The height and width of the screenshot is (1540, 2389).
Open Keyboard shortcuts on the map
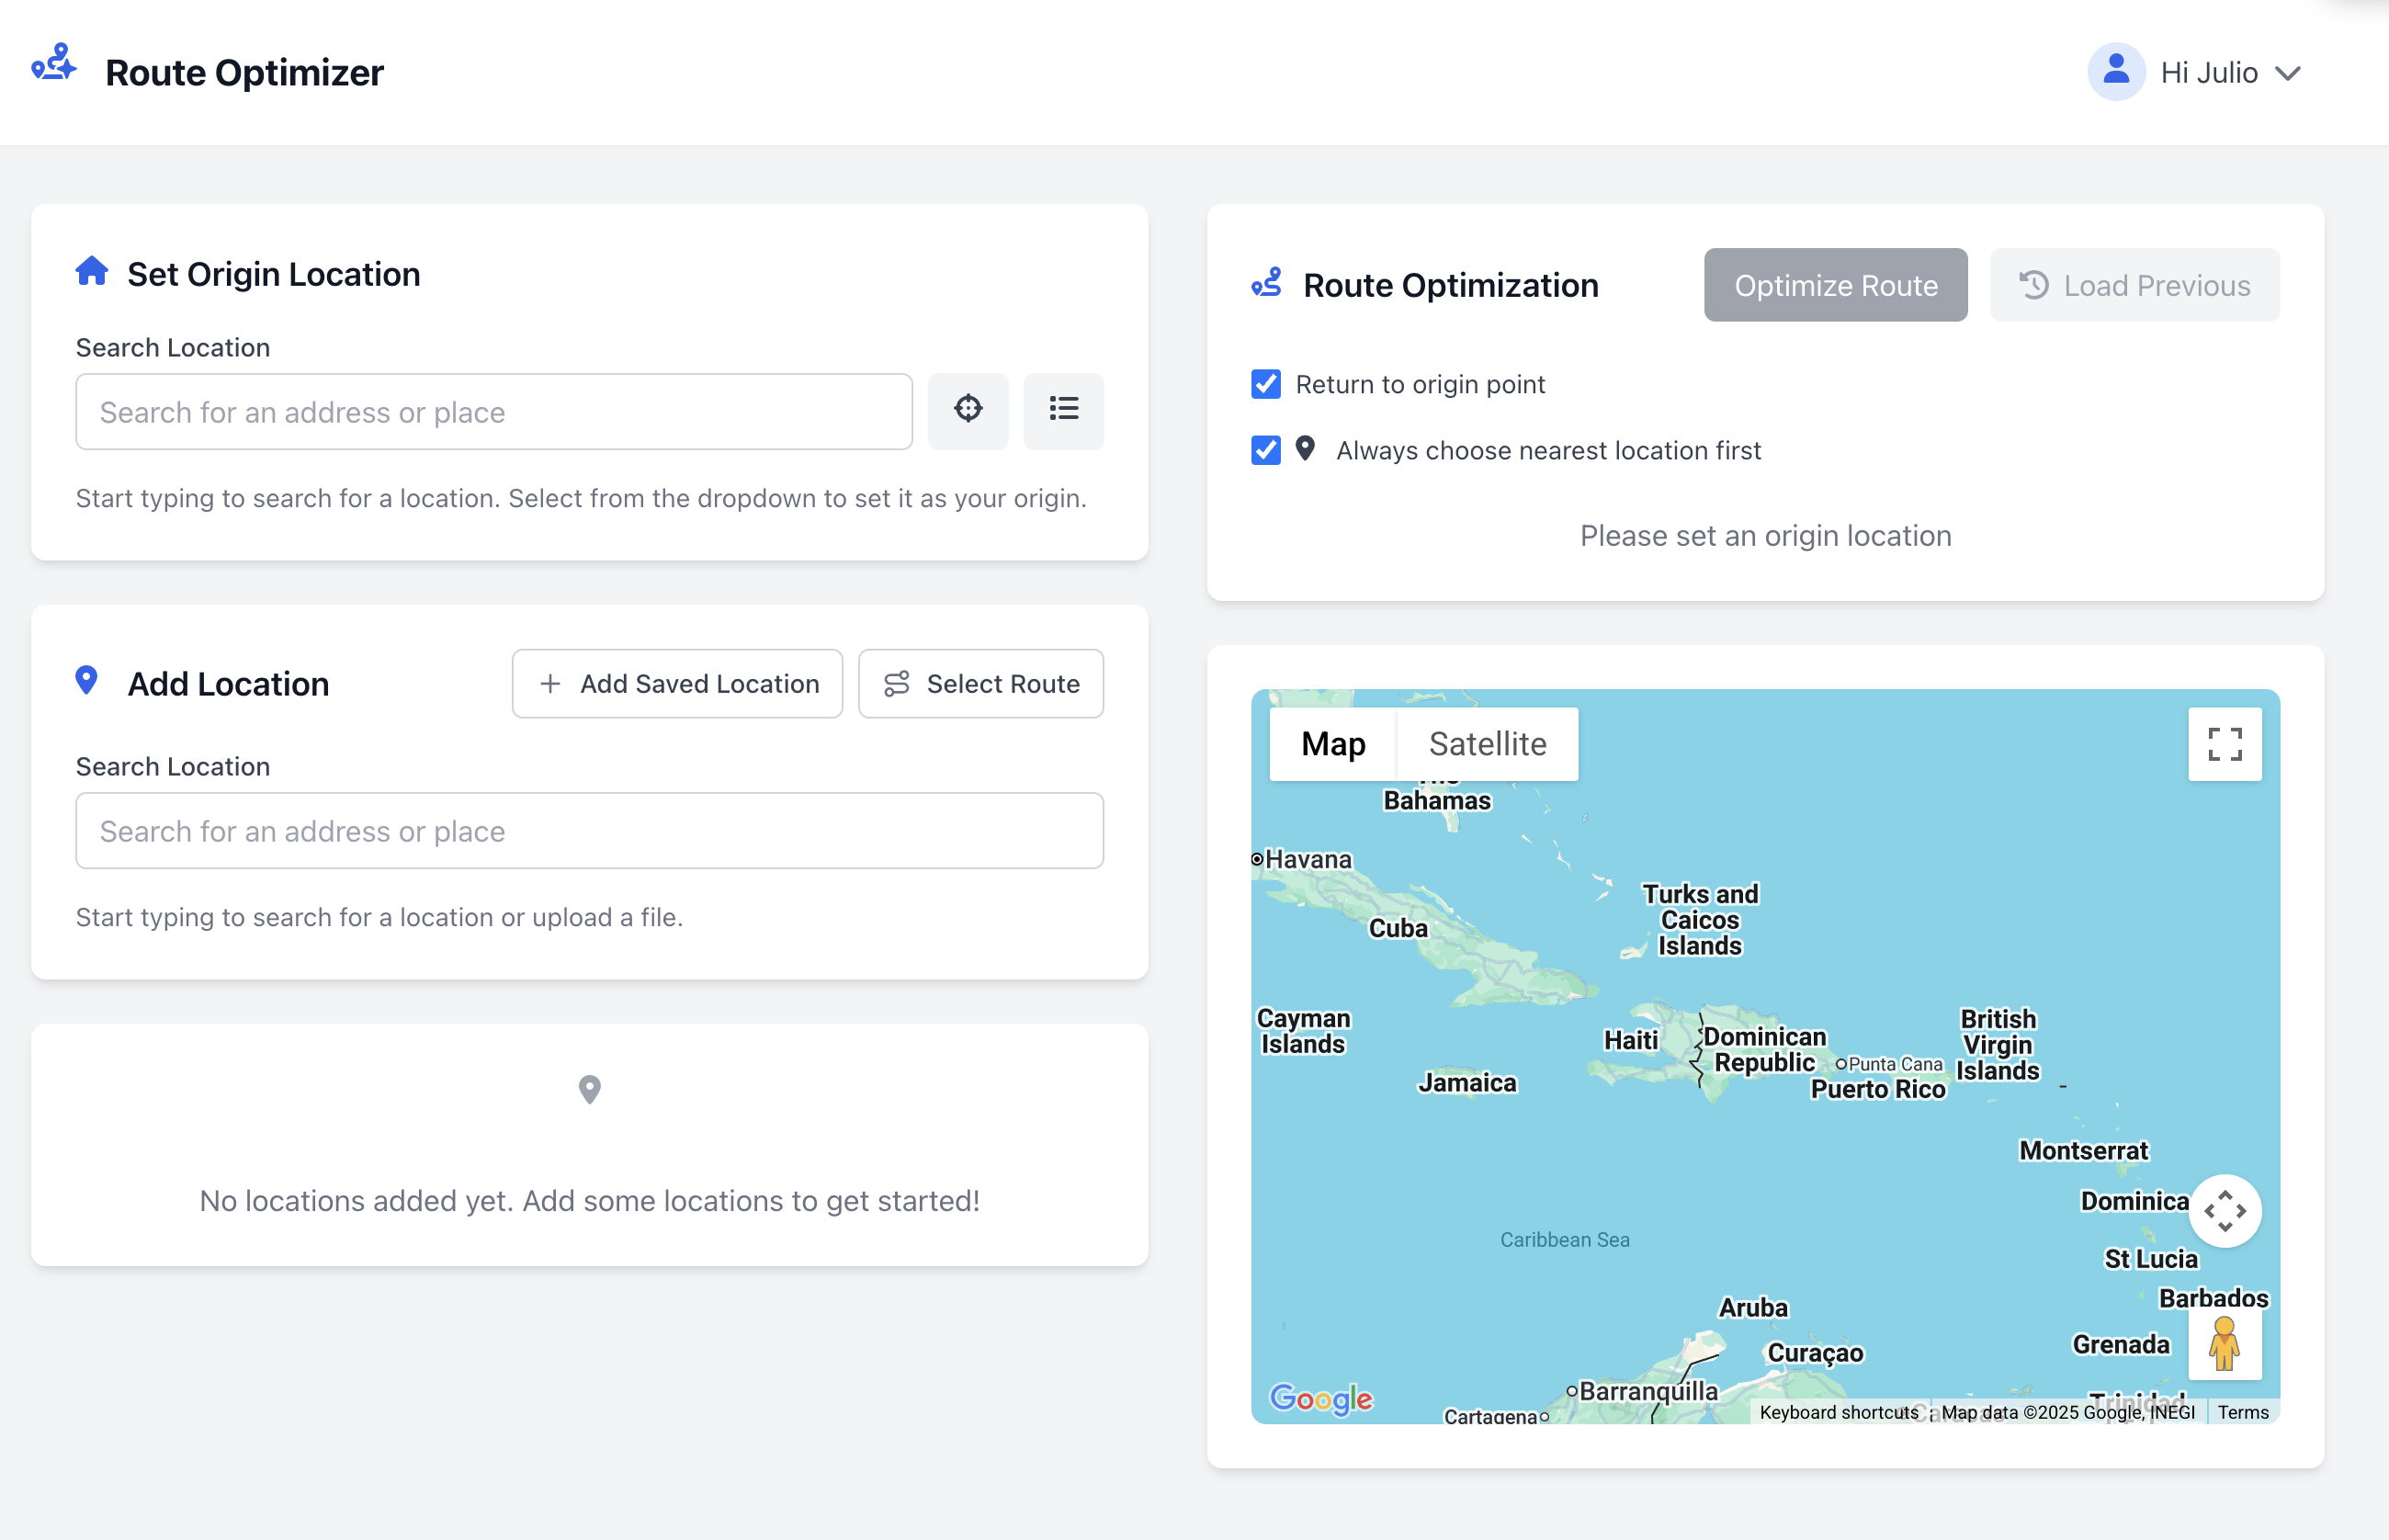click(1838, 1412)
